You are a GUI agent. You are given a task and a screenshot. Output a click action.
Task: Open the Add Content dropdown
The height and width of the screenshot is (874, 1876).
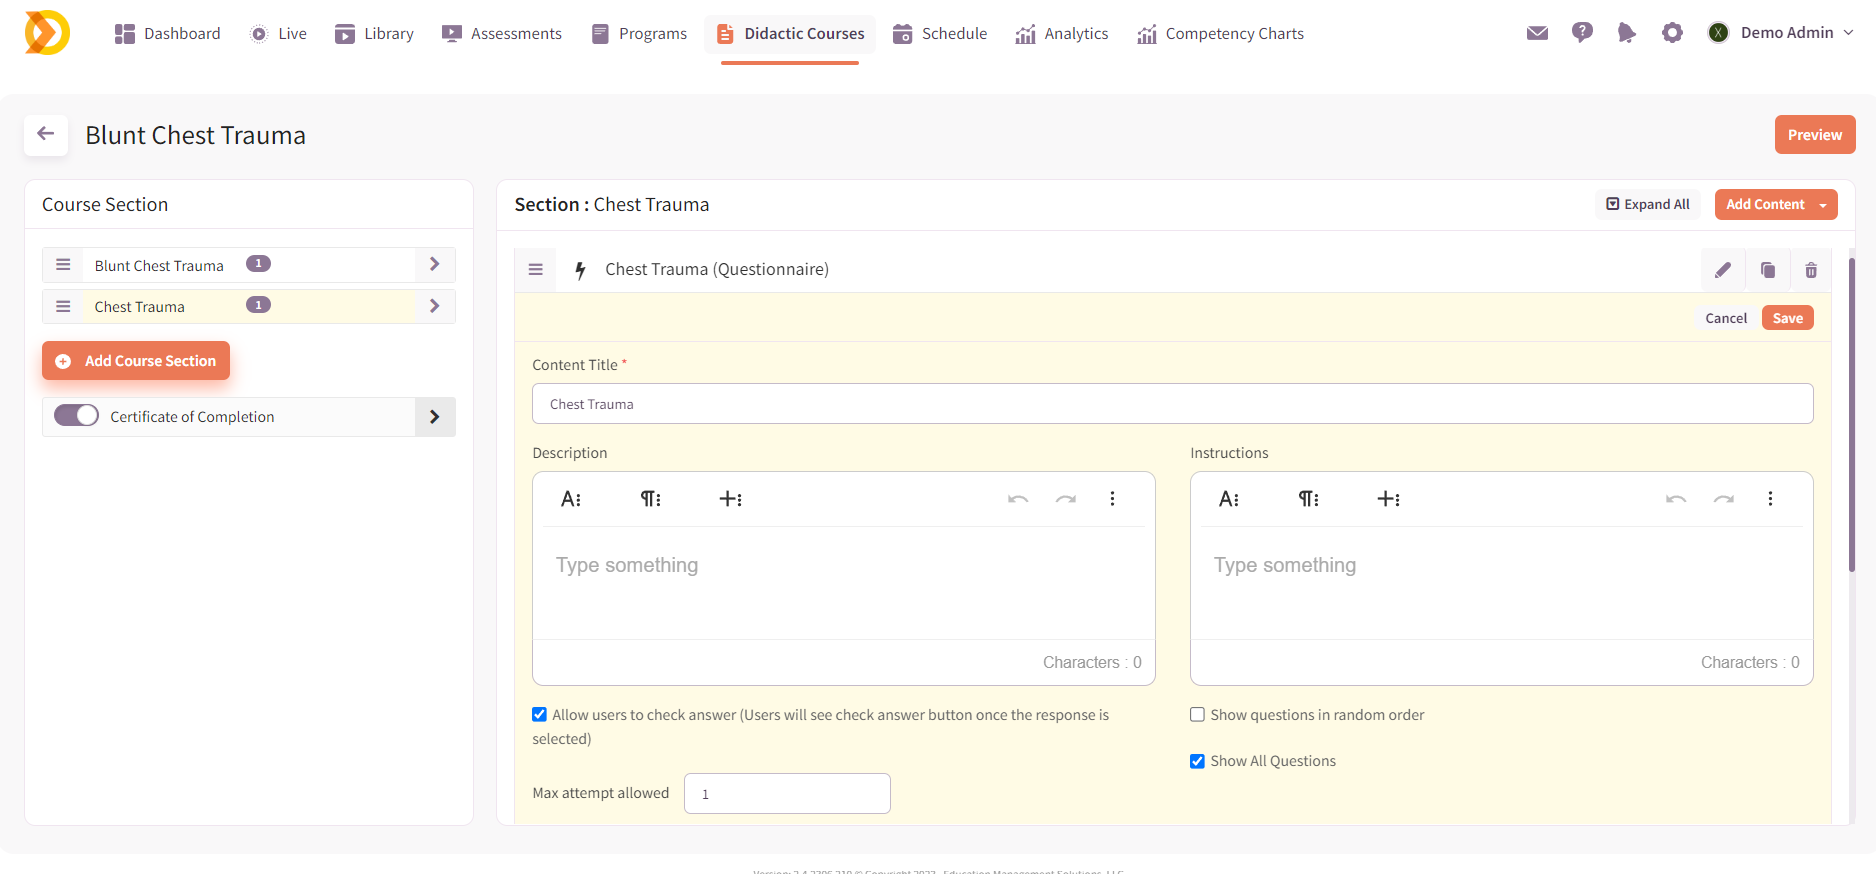(1775, 204)
